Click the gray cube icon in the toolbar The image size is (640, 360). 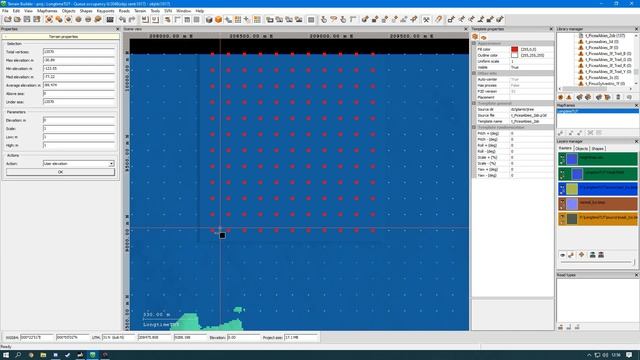click(209, 20)
